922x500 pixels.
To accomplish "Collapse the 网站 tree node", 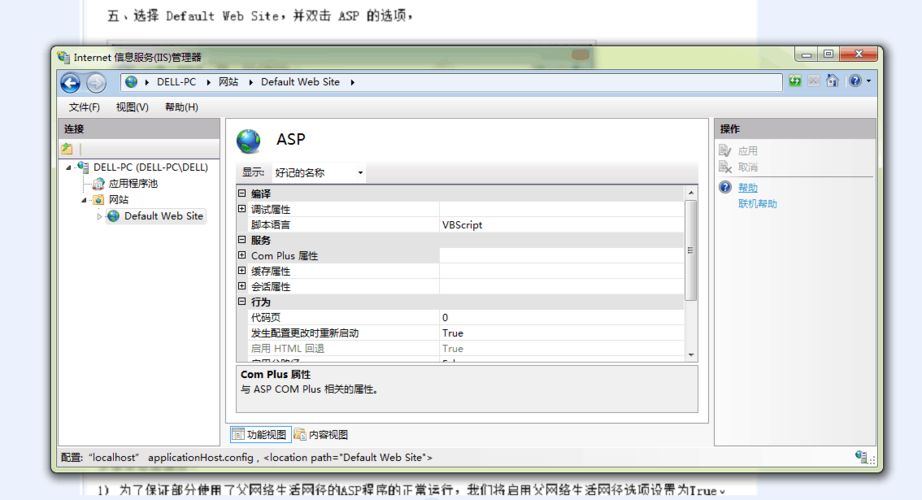I will 84,200.
